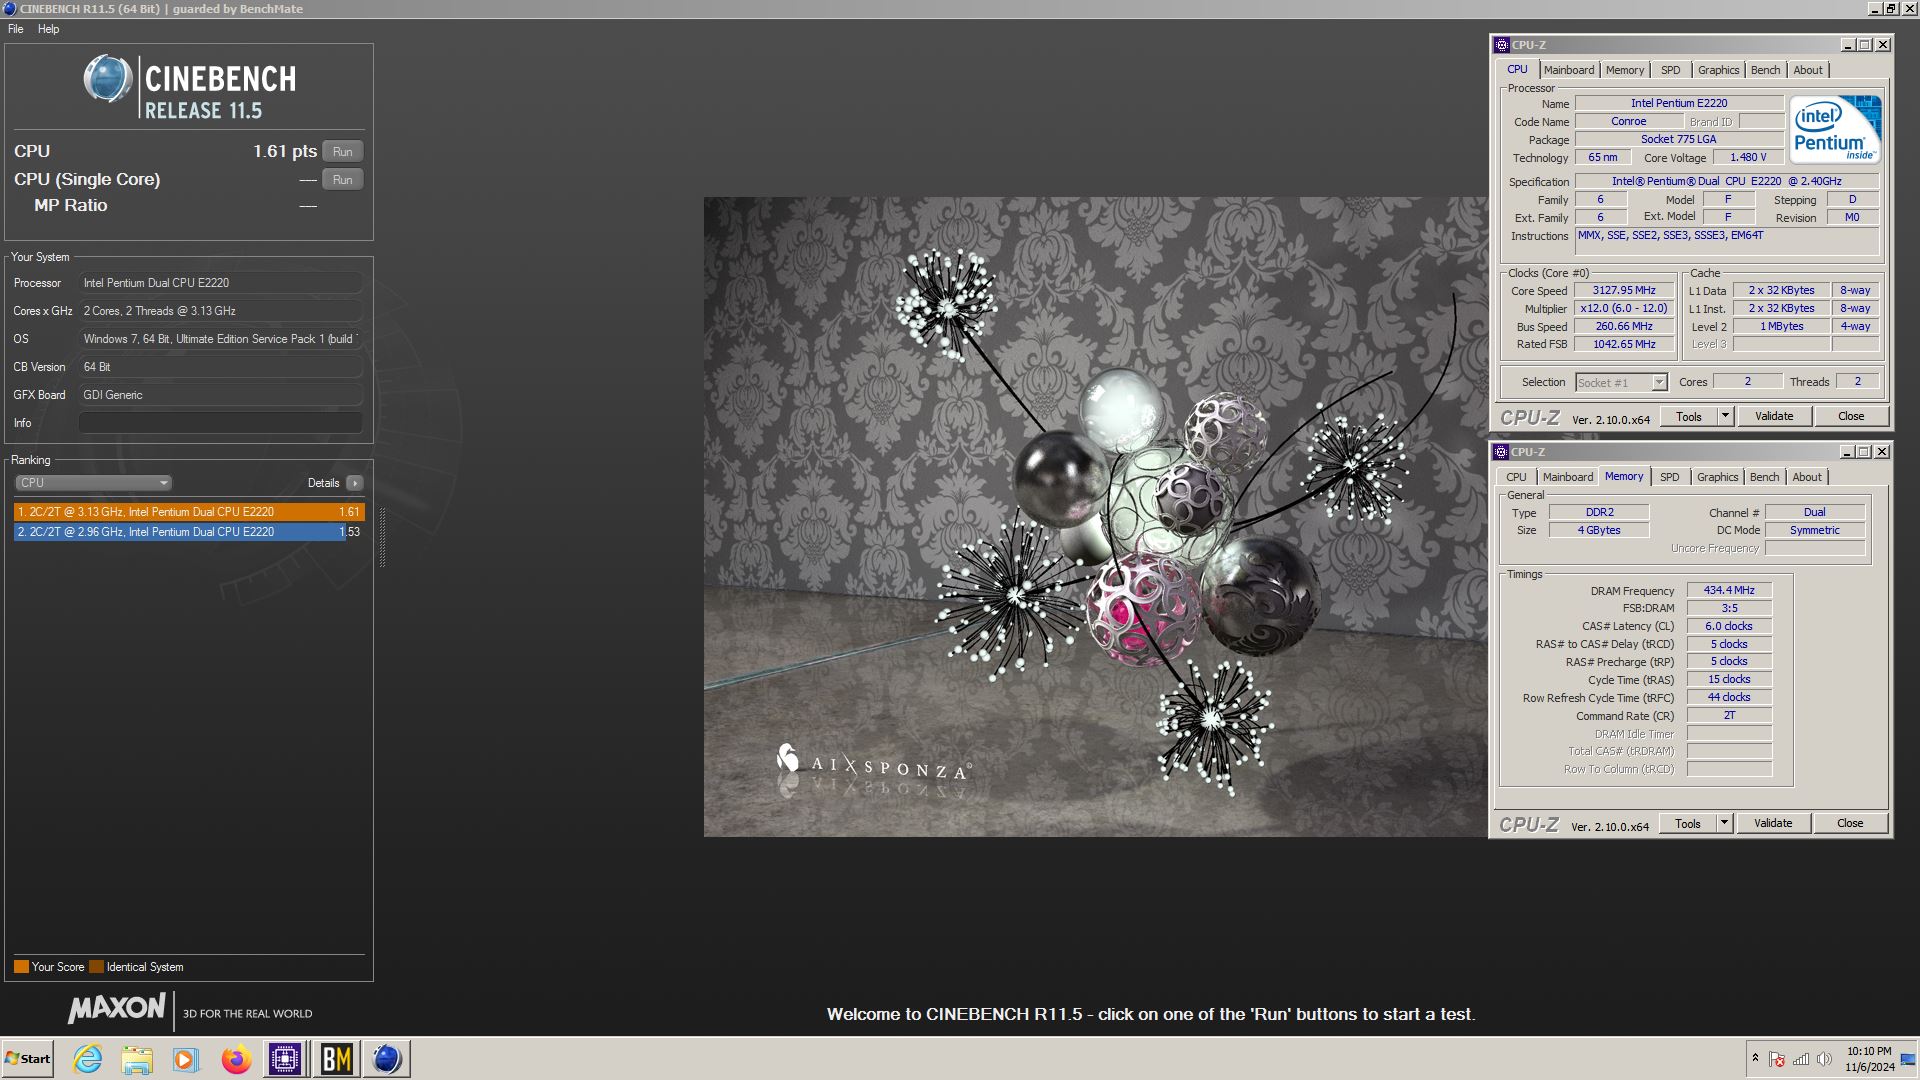The width and height of the screenshot is (1920, 1080).
Task: Select ranking entry with 1.53 score
Action: click(x=189, y=532)
